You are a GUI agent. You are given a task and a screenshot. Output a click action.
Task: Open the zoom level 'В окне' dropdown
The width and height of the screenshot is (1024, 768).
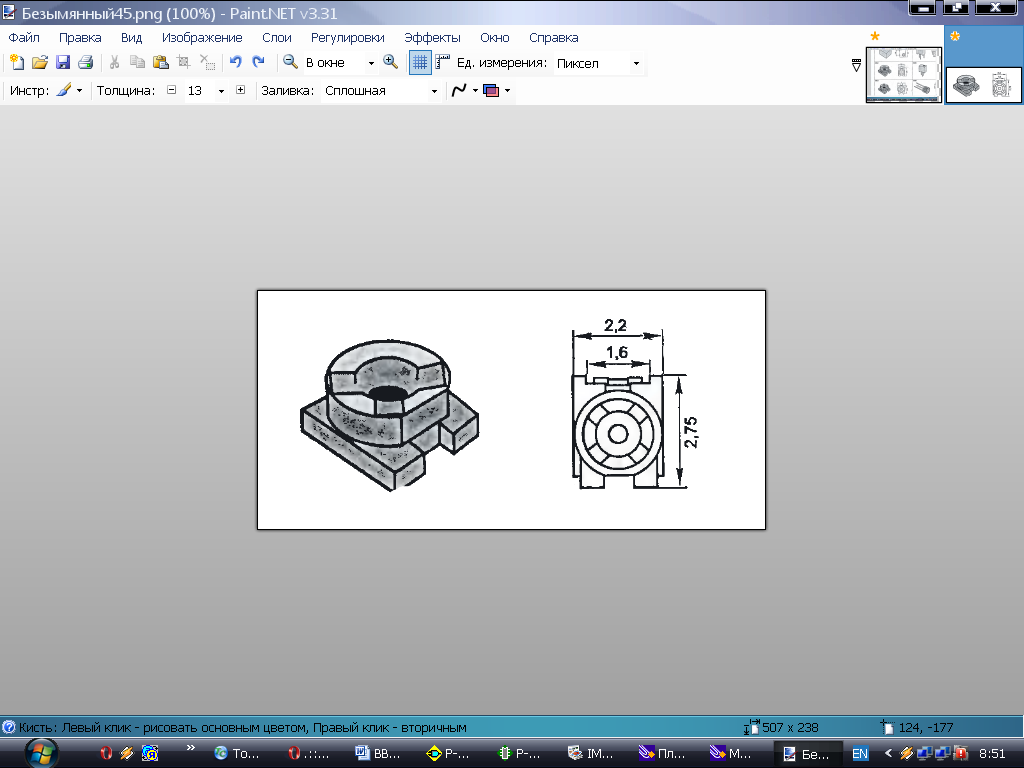(x=371, y=63)
